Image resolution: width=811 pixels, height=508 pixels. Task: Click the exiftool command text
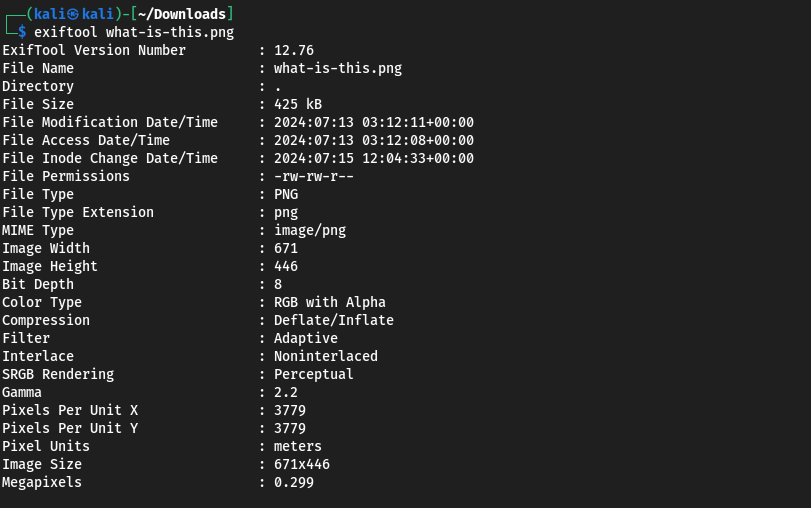click(66, 32)
